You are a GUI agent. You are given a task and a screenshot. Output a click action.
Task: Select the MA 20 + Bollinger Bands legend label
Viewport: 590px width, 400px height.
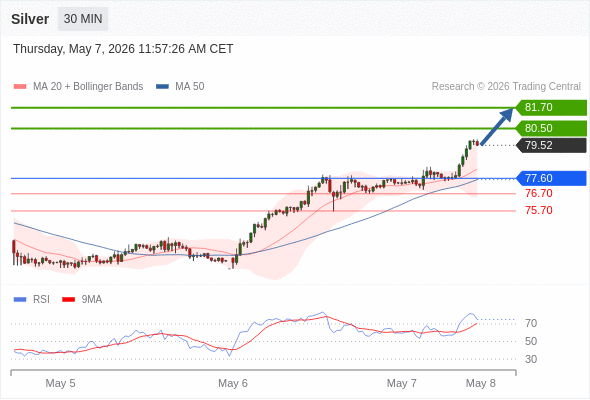pos(88,87)
